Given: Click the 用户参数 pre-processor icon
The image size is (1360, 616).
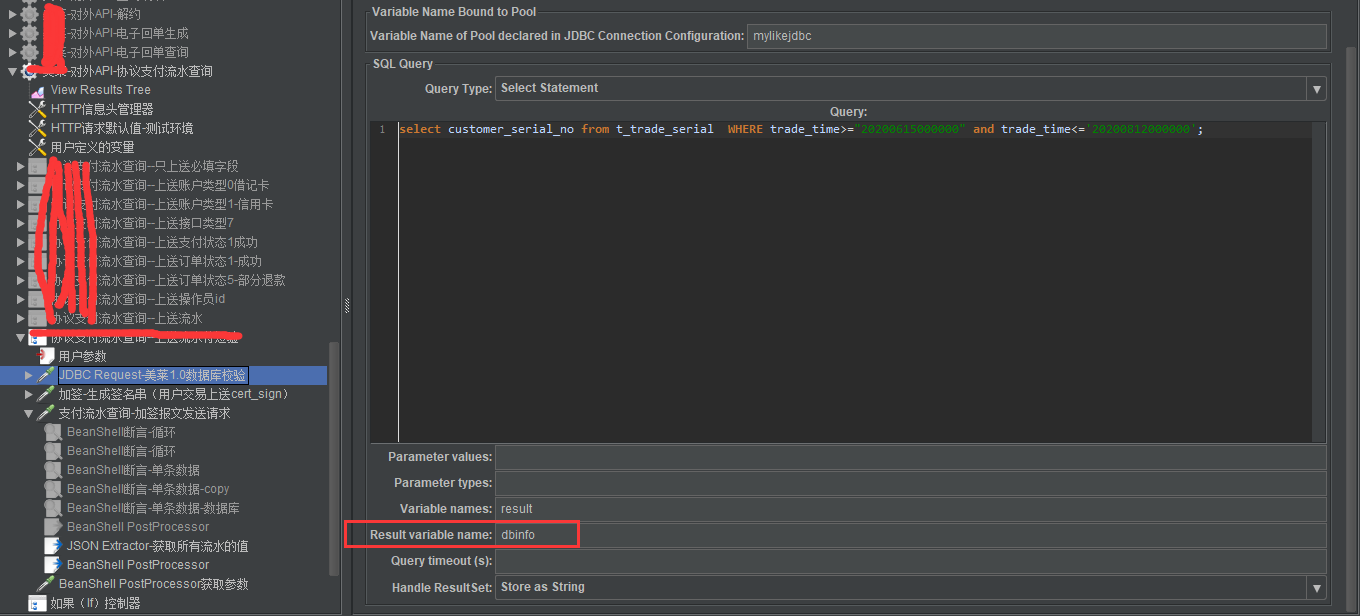Looking at the screenshot, I should (46, 356).
